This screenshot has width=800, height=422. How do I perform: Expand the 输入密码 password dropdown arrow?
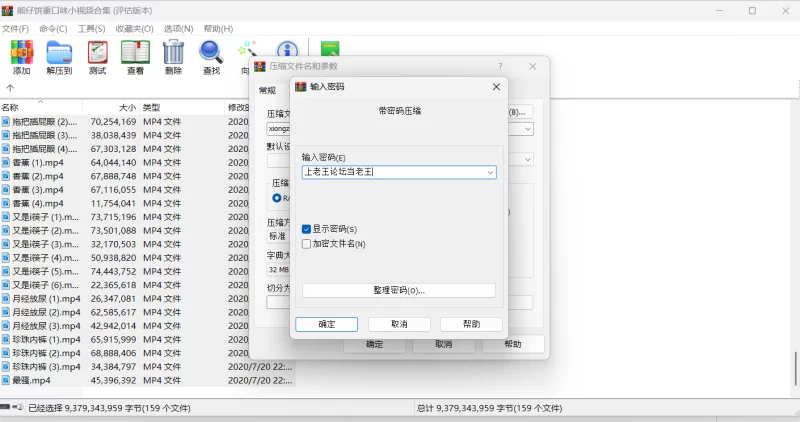click(490, 172)
